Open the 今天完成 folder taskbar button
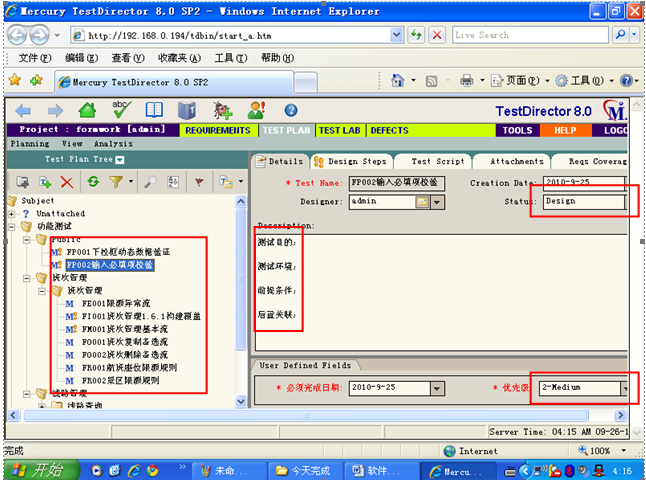Screen dimensions: 646x480 (x=304, y=471)
